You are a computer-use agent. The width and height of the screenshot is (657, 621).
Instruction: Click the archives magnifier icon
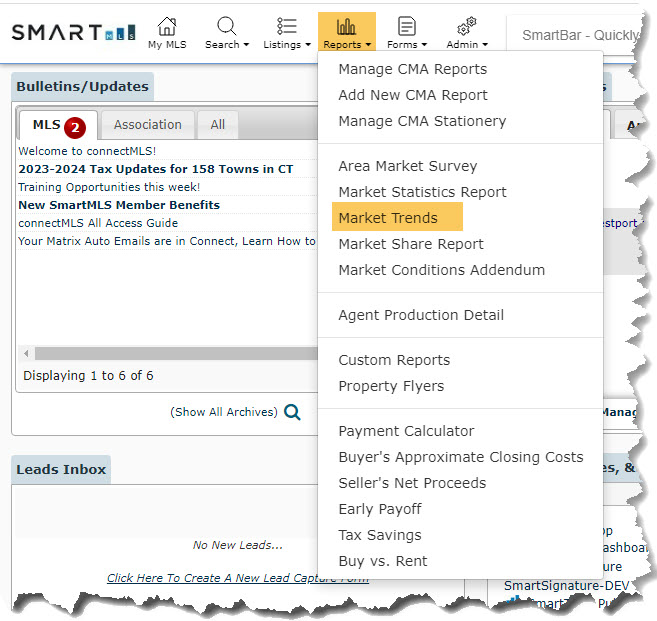point(292,412)
